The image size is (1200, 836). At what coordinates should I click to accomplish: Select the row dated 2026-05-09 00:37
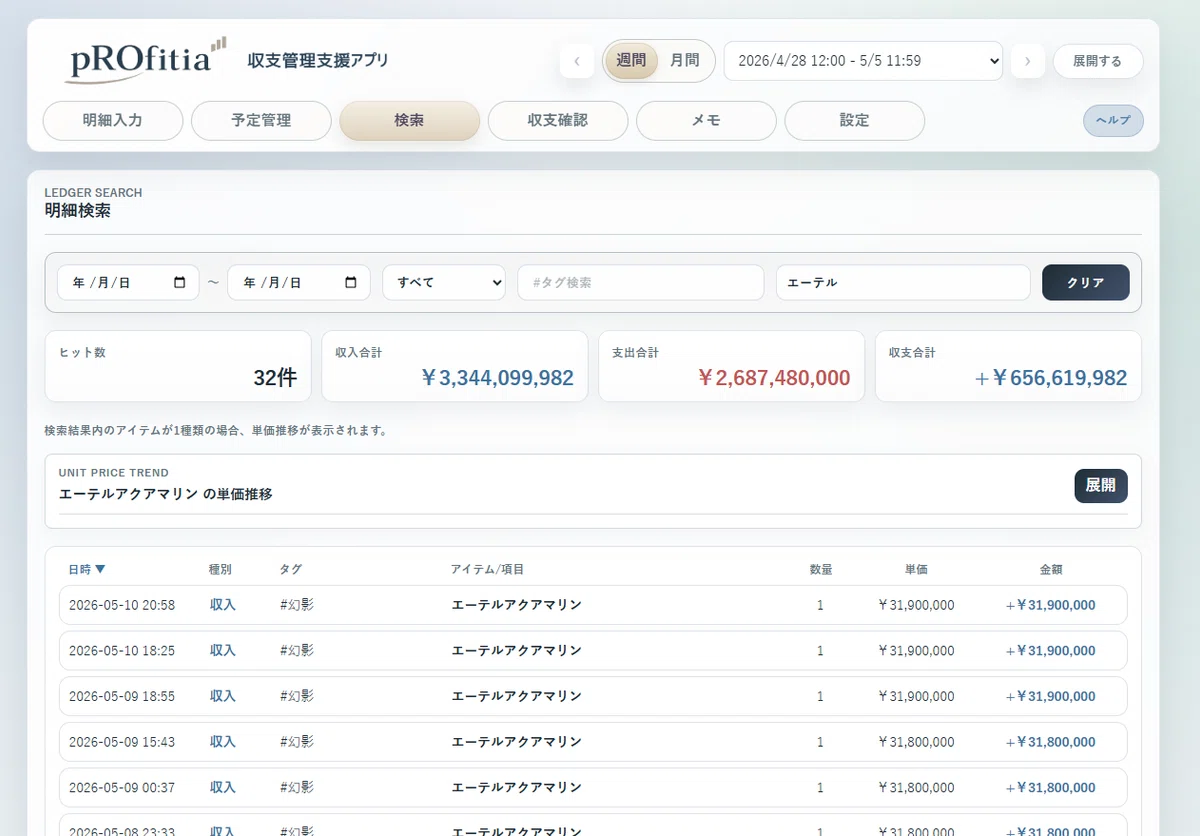[593, 788]
